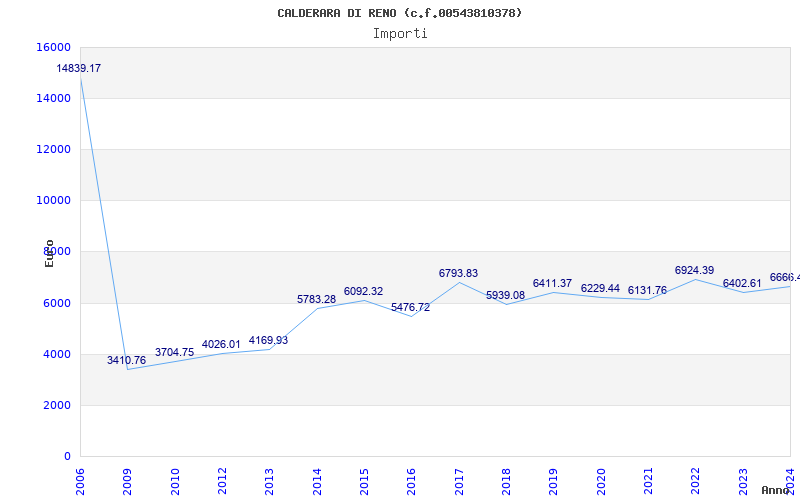Select the data label 6092.32
The image size is (800, 500).
[363, 291]
